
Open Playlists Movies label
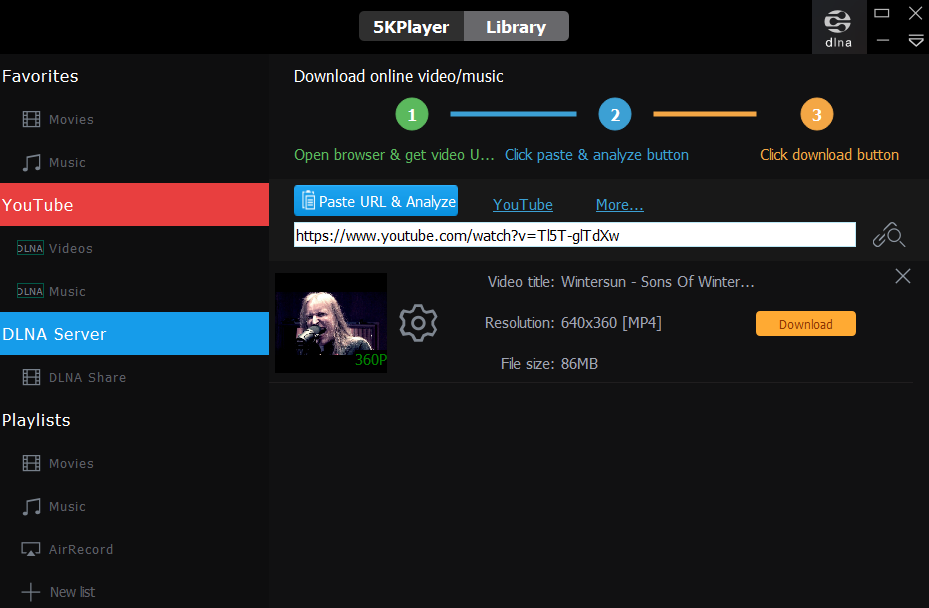[71, 463]
